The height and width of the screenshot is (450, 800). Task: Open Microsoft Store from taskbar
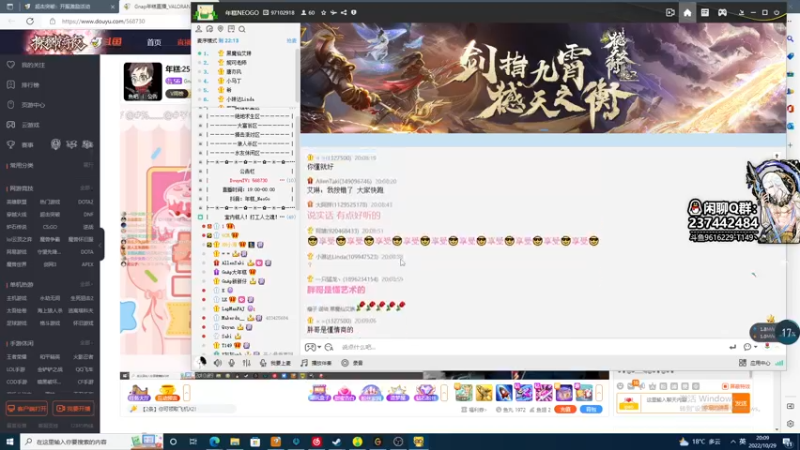(x=255, y=441)
